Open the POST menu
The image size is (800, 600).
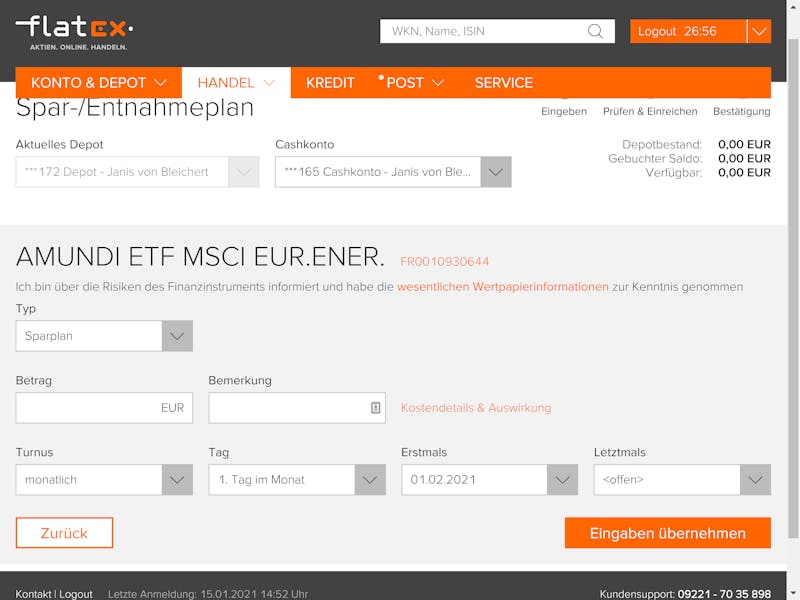(412, 83)
